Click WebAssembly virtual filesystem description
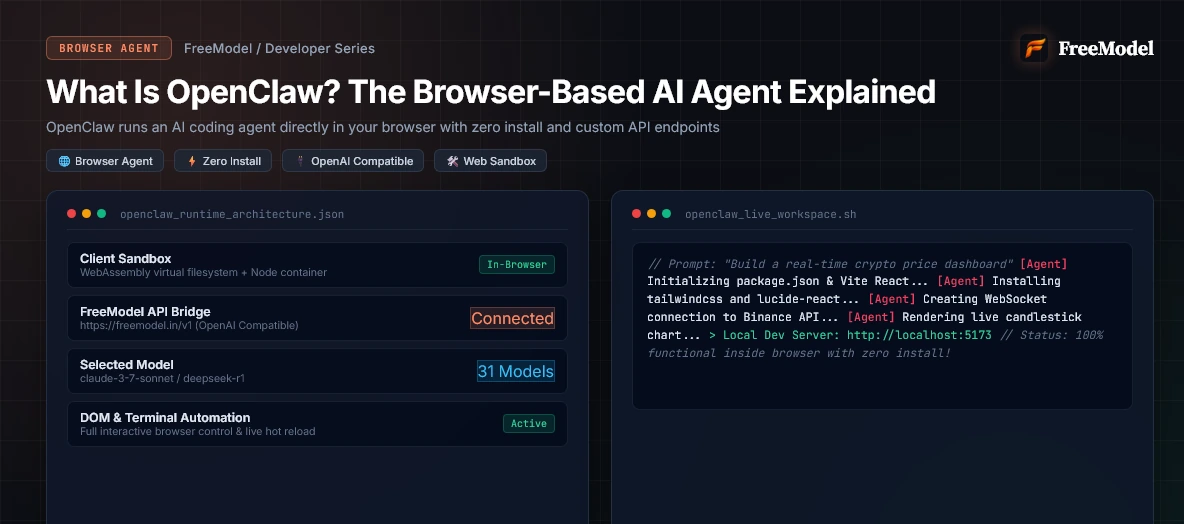The height and width of the screenshot is (524, 1184). coord(204,273)
